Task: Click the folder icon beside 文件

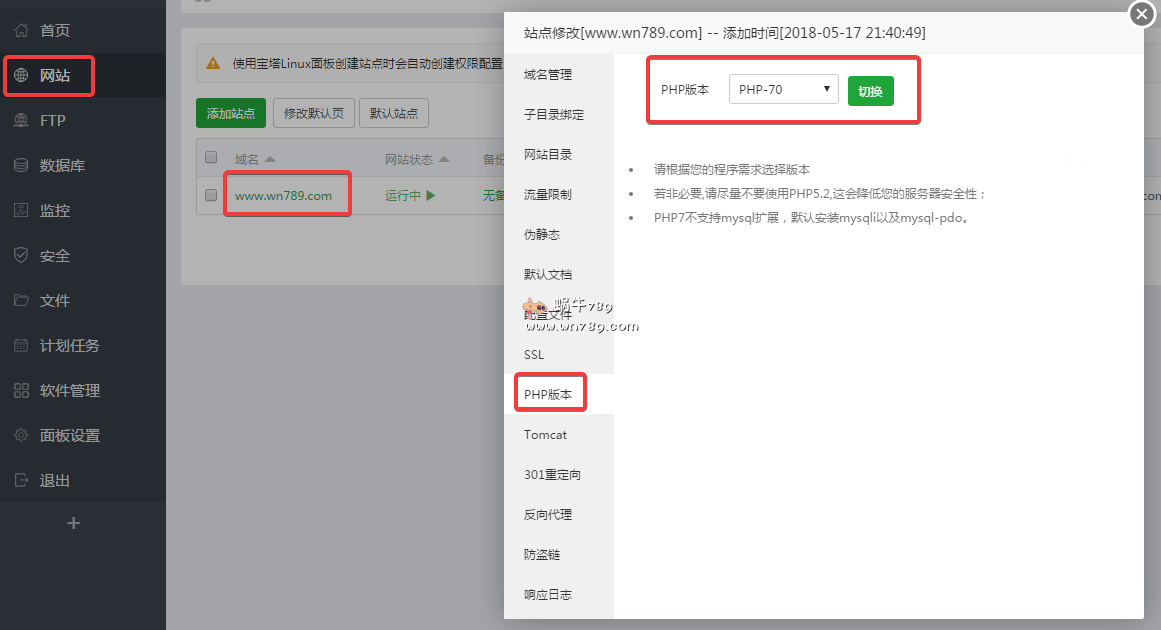Action: click(21, 301)
